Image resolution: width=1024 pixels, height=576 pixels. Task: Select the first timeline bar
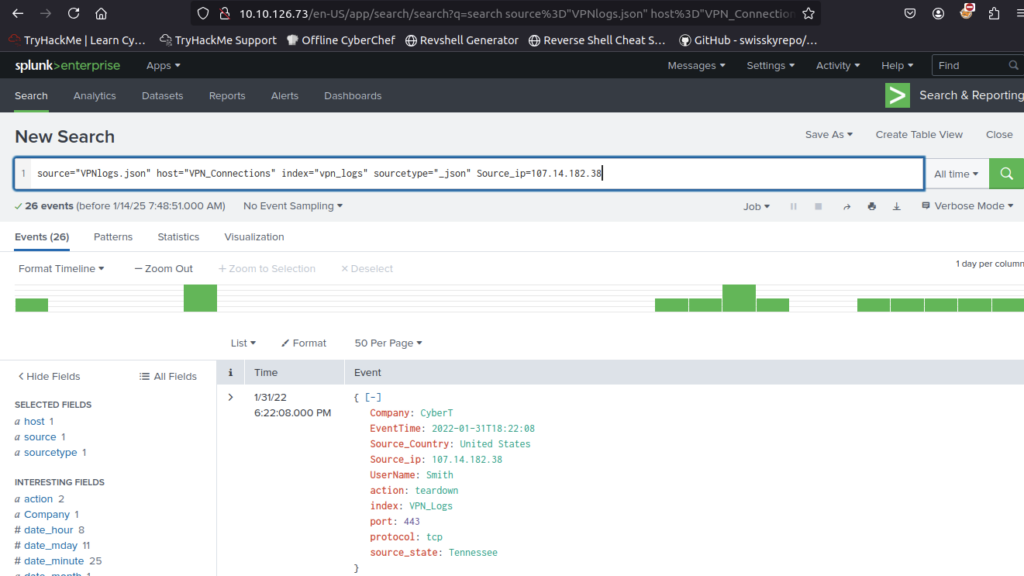pos(31,305)
